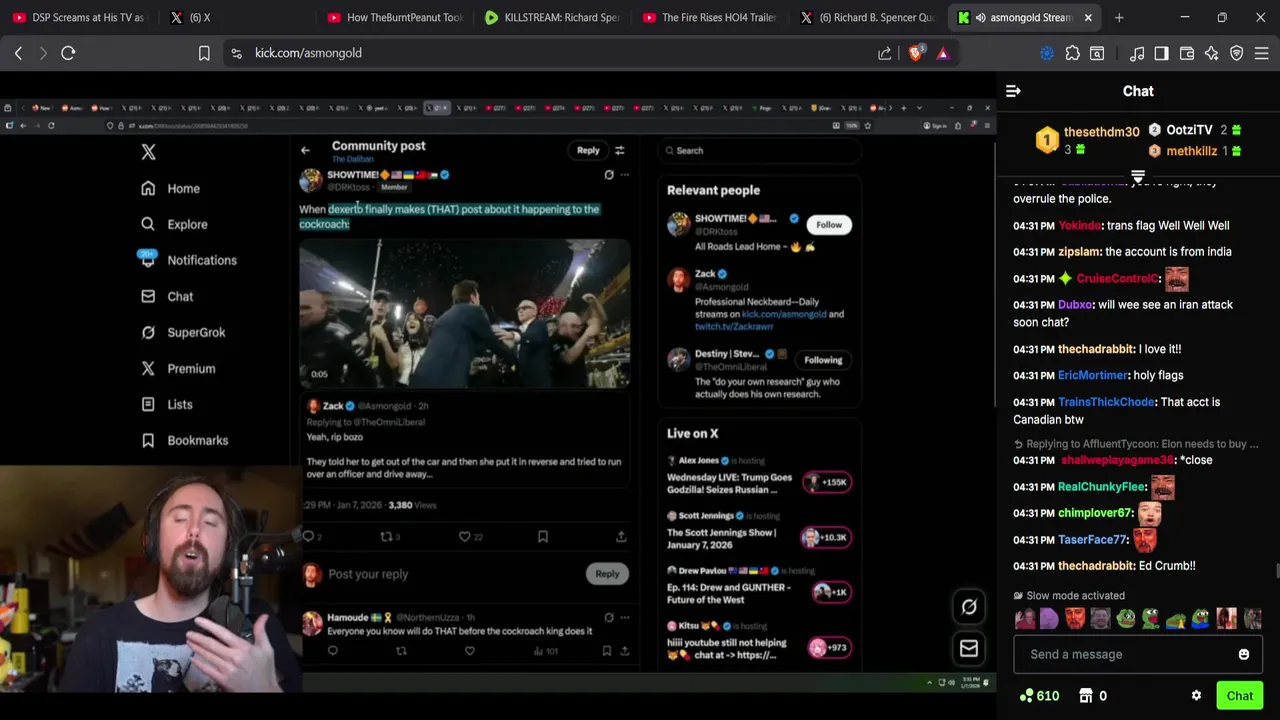Close the asmongold Stream tab
This screenshot has width=1280, height=720.
pyautogui.click(x=1088, y=17)
